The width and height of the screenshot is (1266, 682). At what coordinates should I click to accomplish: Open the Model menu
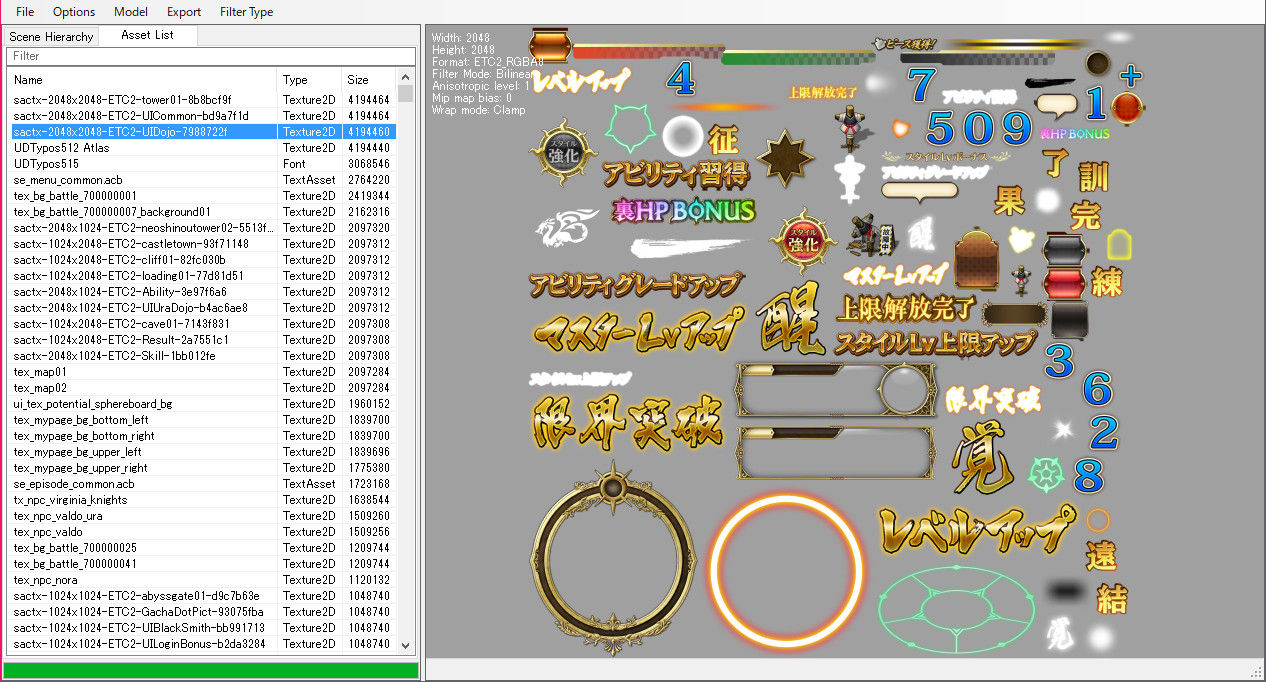point(131,12)
